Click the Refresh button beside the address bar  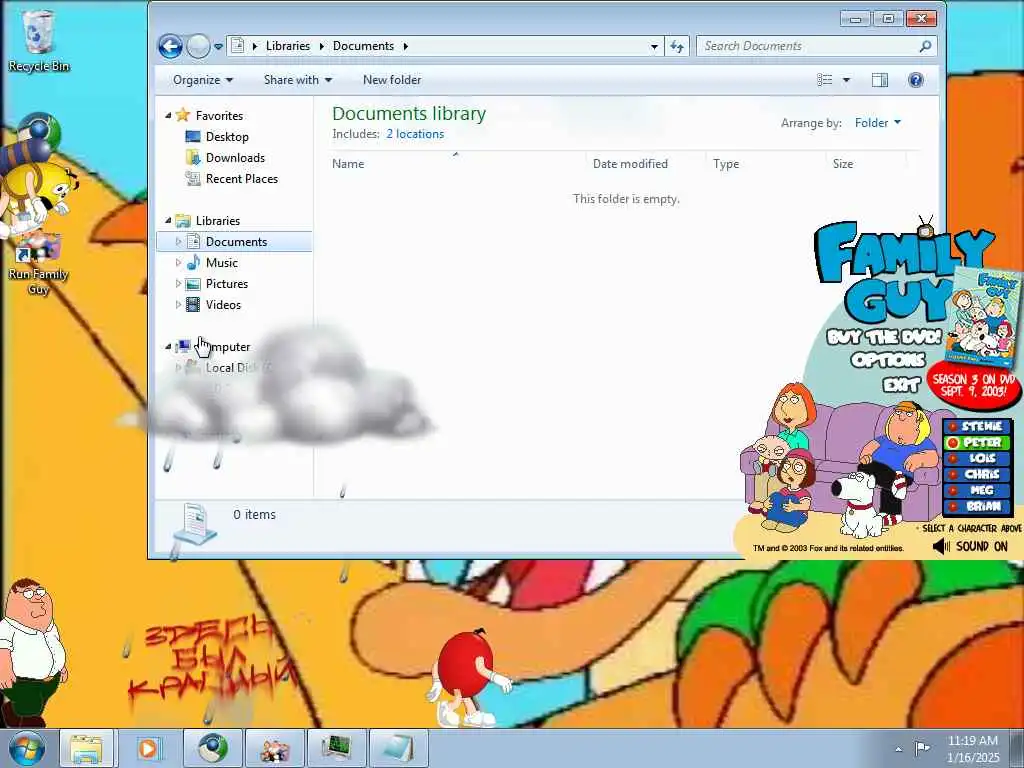(x=677, y=46)
